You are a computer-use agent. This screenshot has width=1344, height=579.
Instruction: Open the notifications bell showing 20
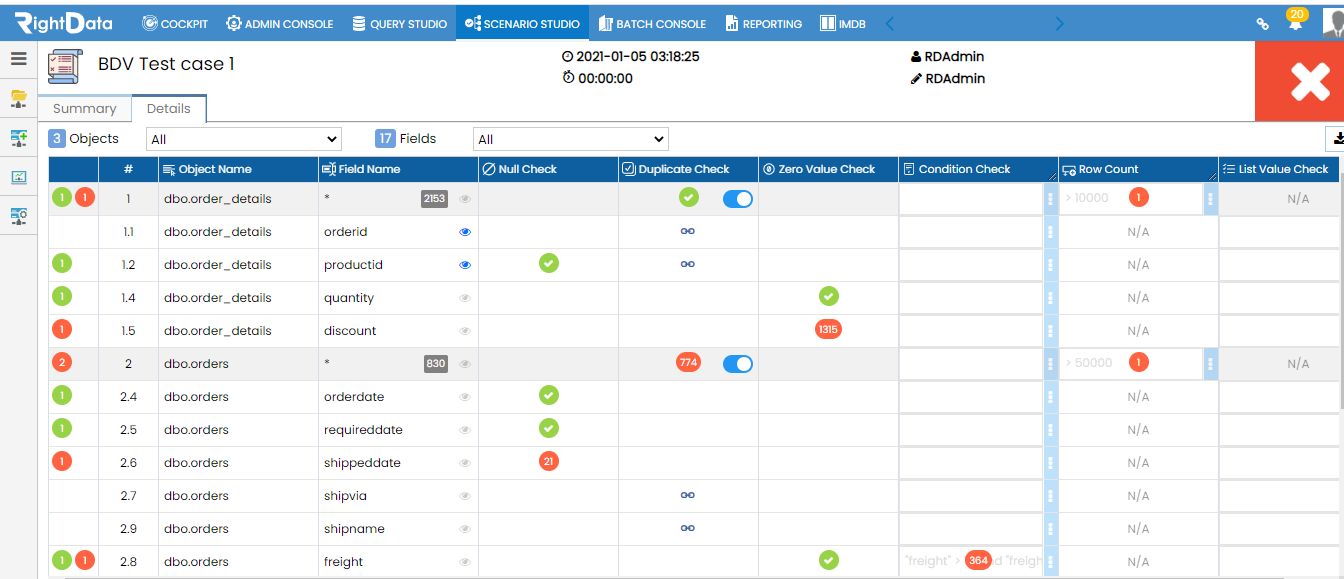coord(1296,21)
